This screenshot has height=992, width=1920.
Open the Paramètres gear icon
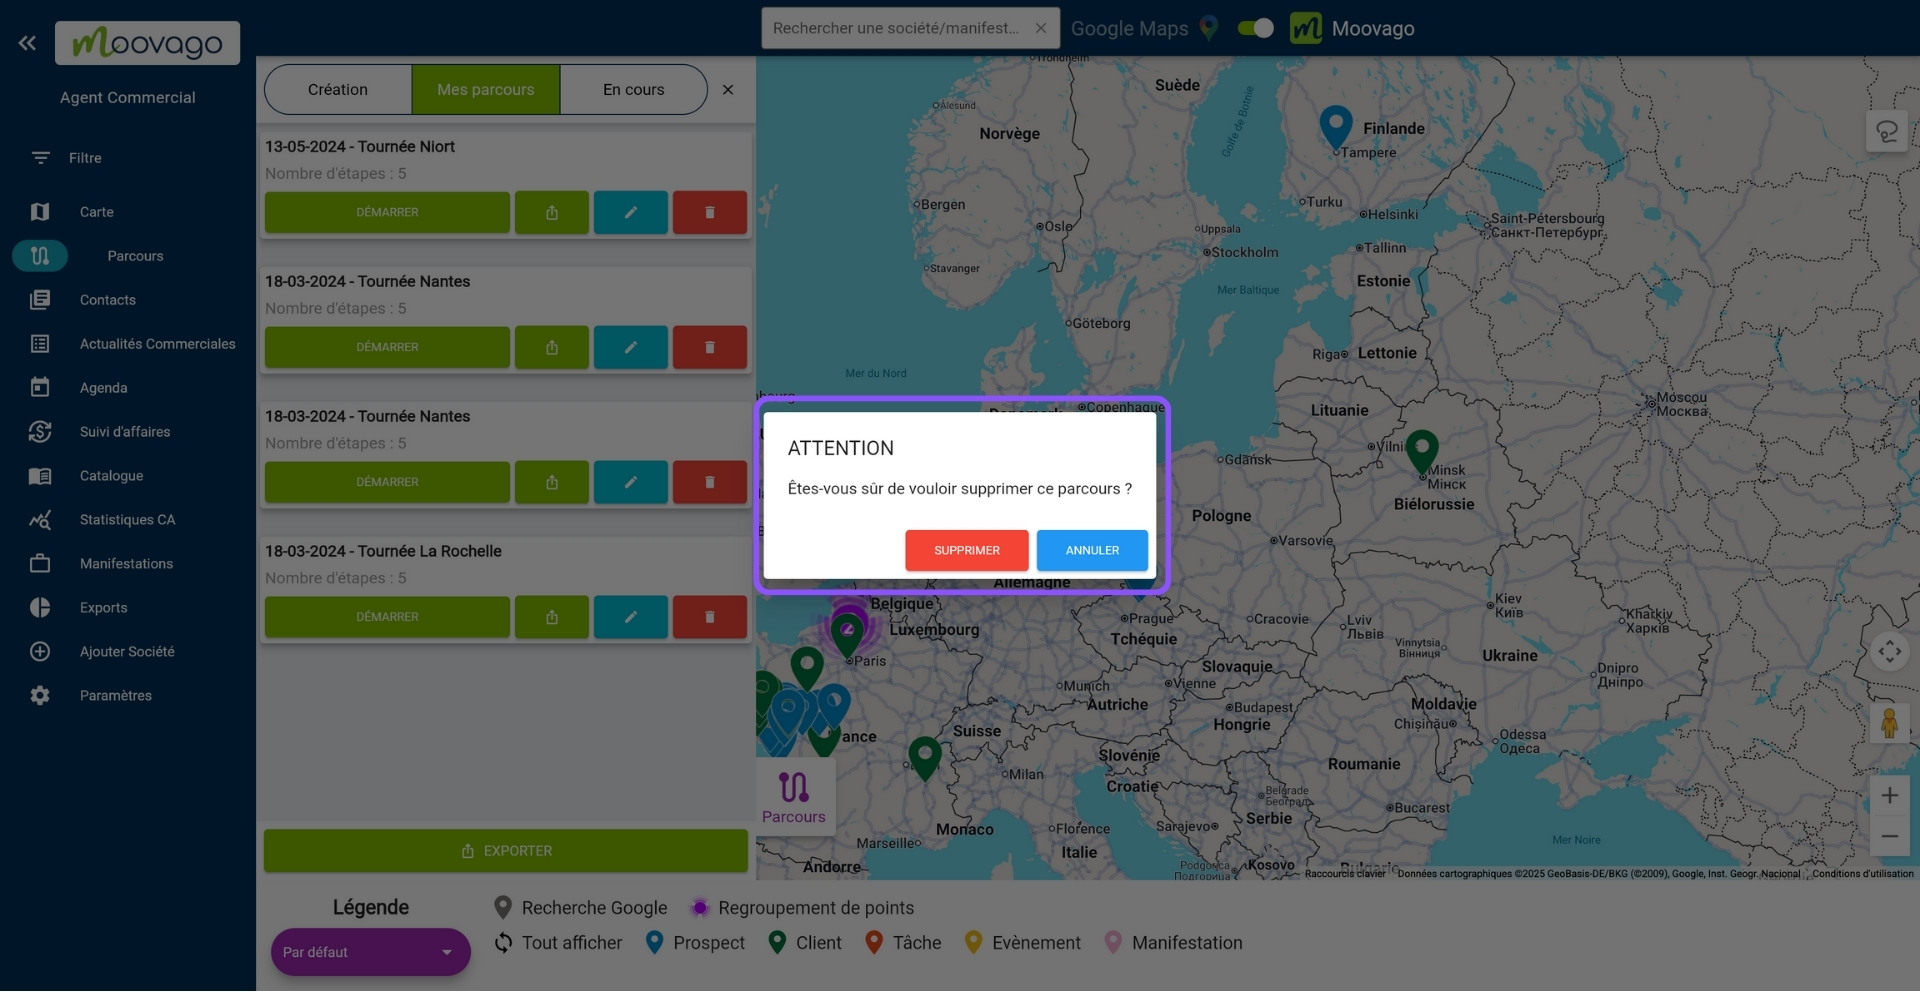(40, 695)
